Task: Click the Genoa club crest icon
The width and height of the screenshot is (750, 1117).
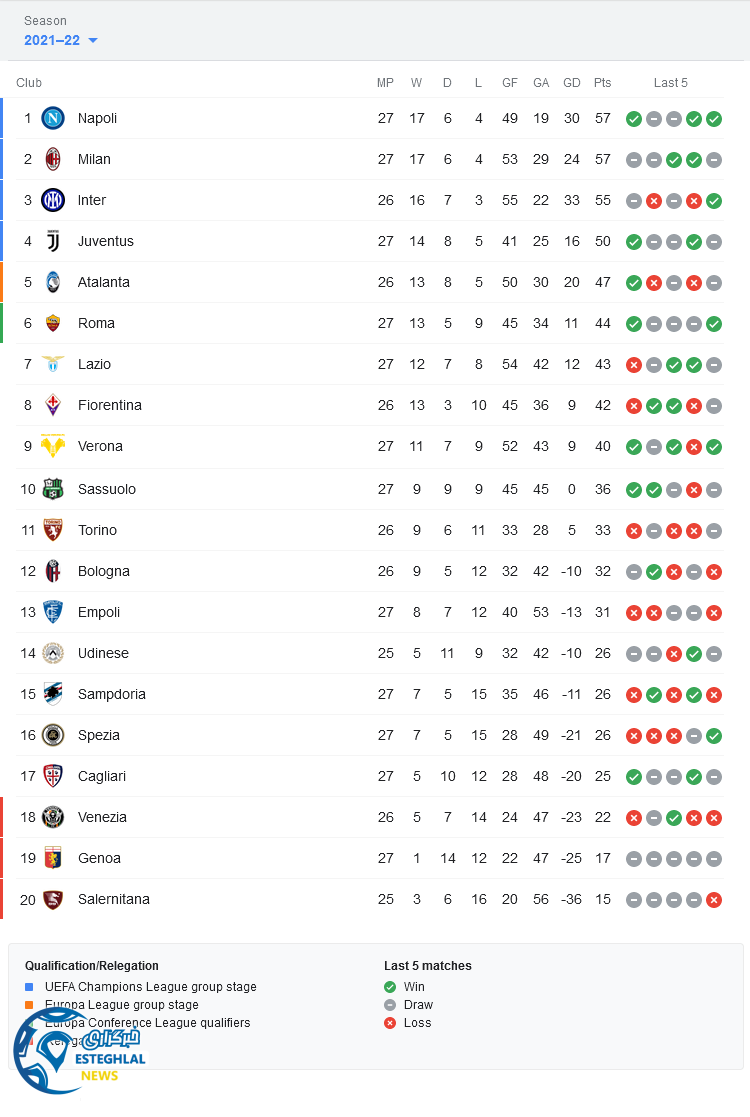Action: [x=53, y=858]
